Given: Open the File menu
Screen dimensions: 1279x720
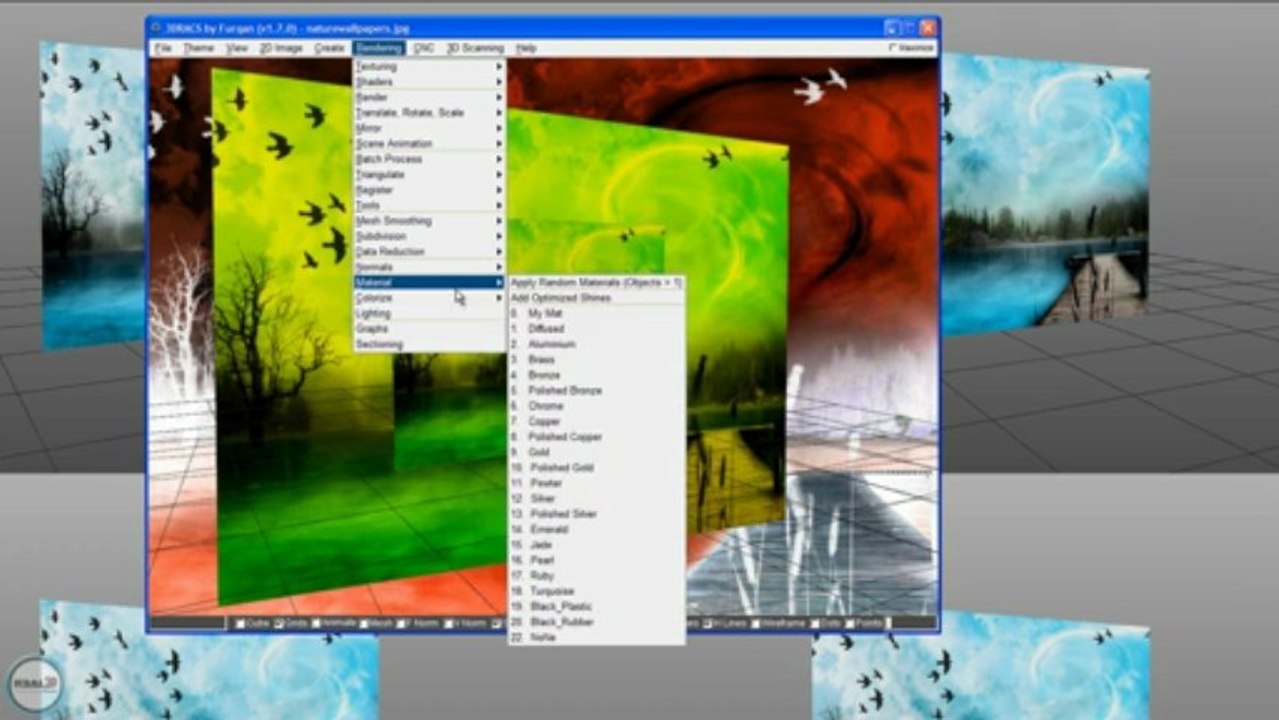Looking at the screenshot, I should click(163, 48).
